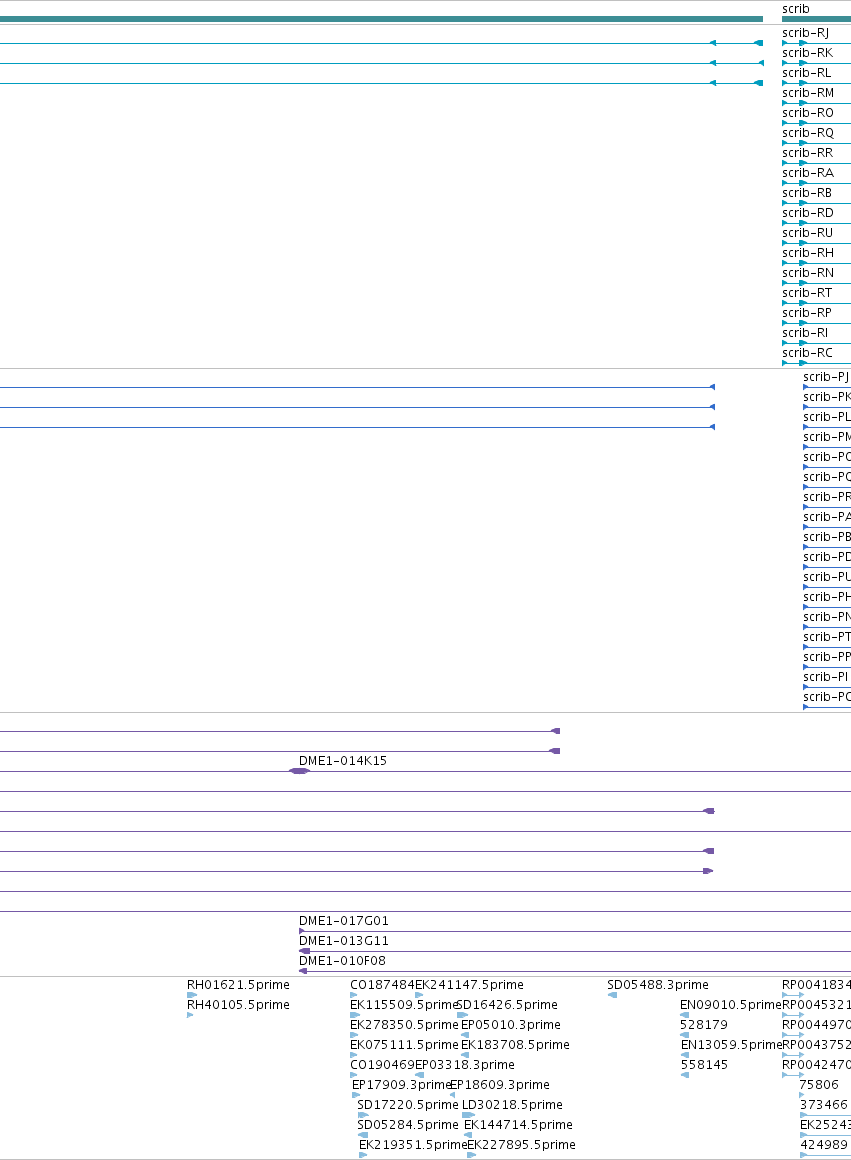
Task: Select the scrib-RH transcript label
Action: (808, 252)
